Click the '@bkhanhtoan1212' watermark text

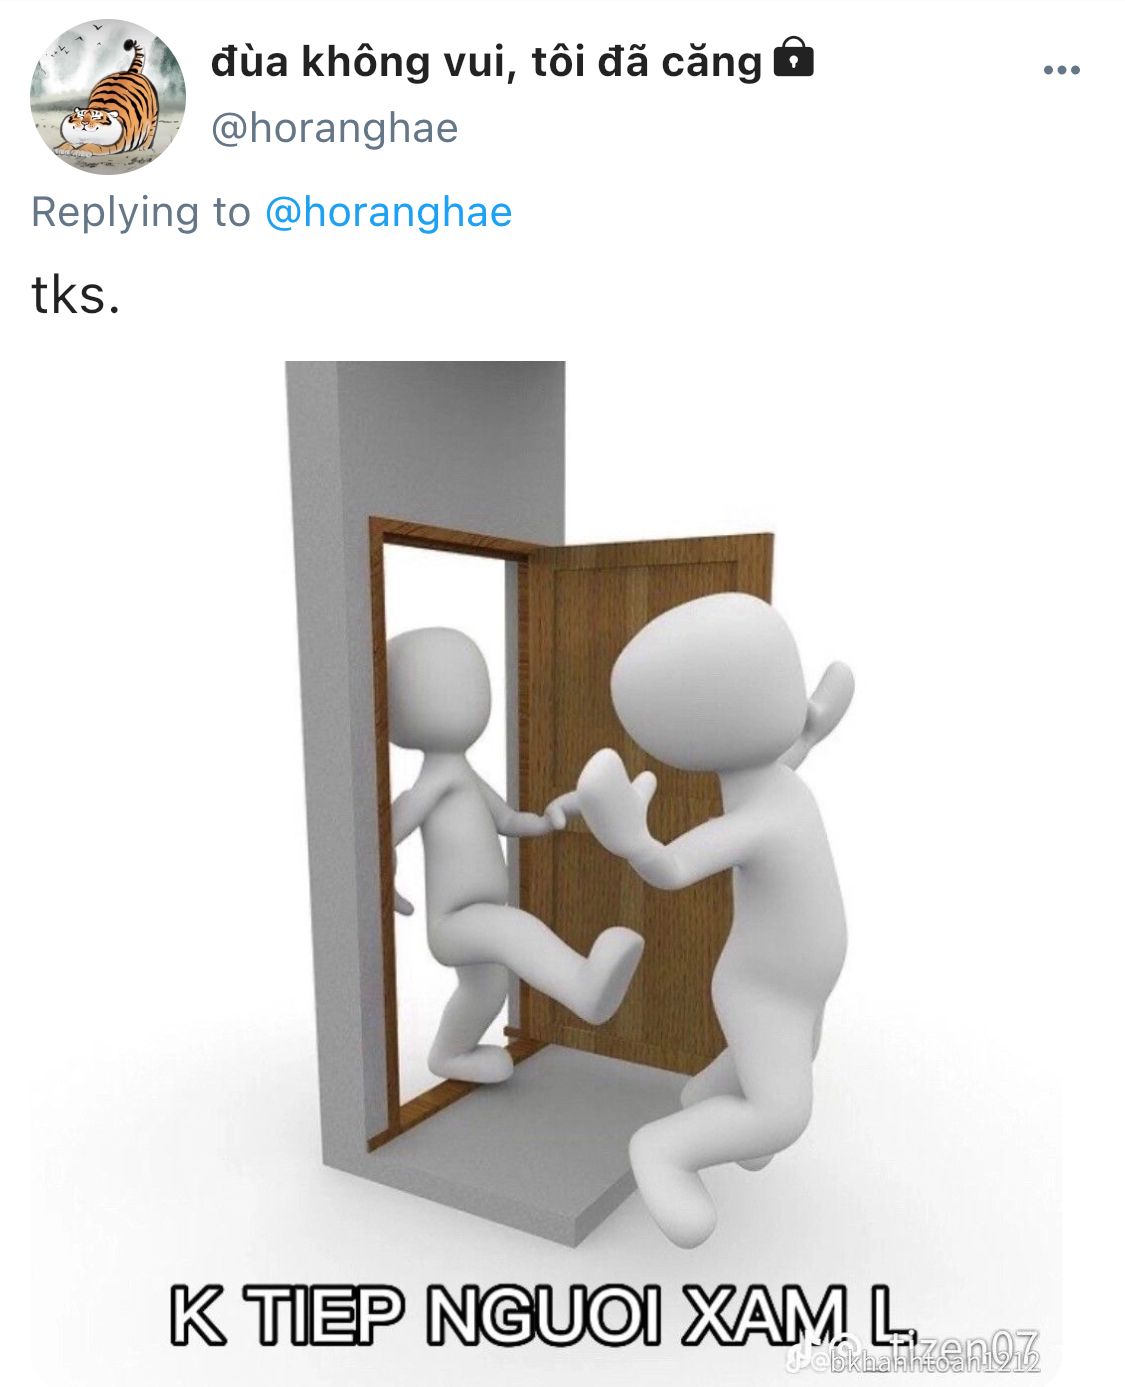click(x=925, y=1363)
